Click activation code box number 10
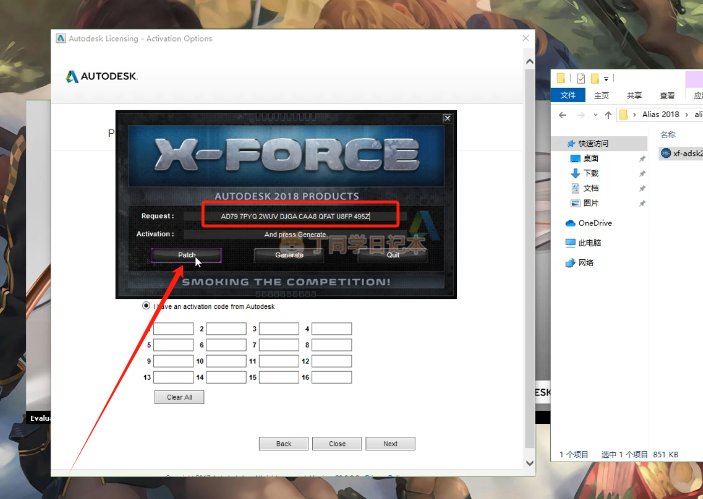Screen dimensions: 703x499 tap(226, 361)
